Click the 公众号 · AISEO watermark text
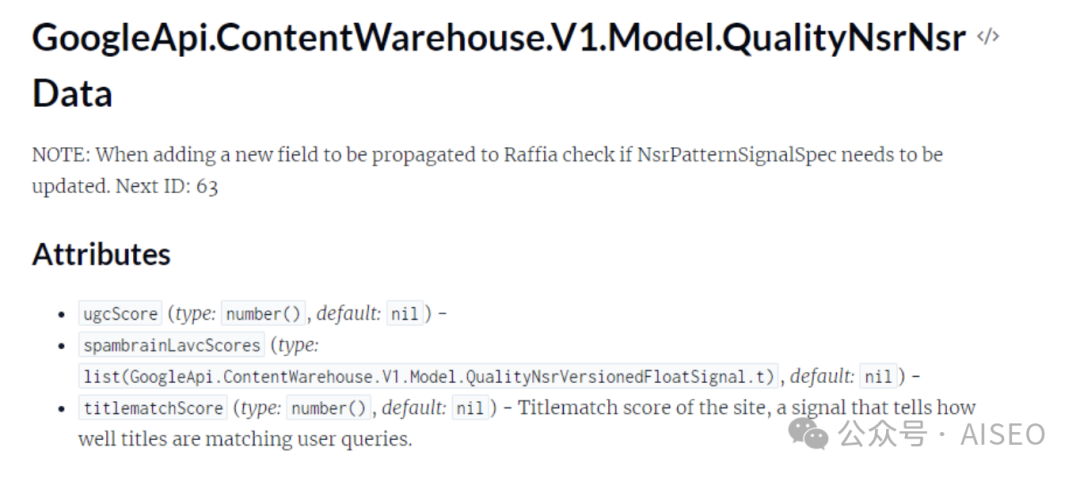The image size is (1080, 478). point(942,434)
